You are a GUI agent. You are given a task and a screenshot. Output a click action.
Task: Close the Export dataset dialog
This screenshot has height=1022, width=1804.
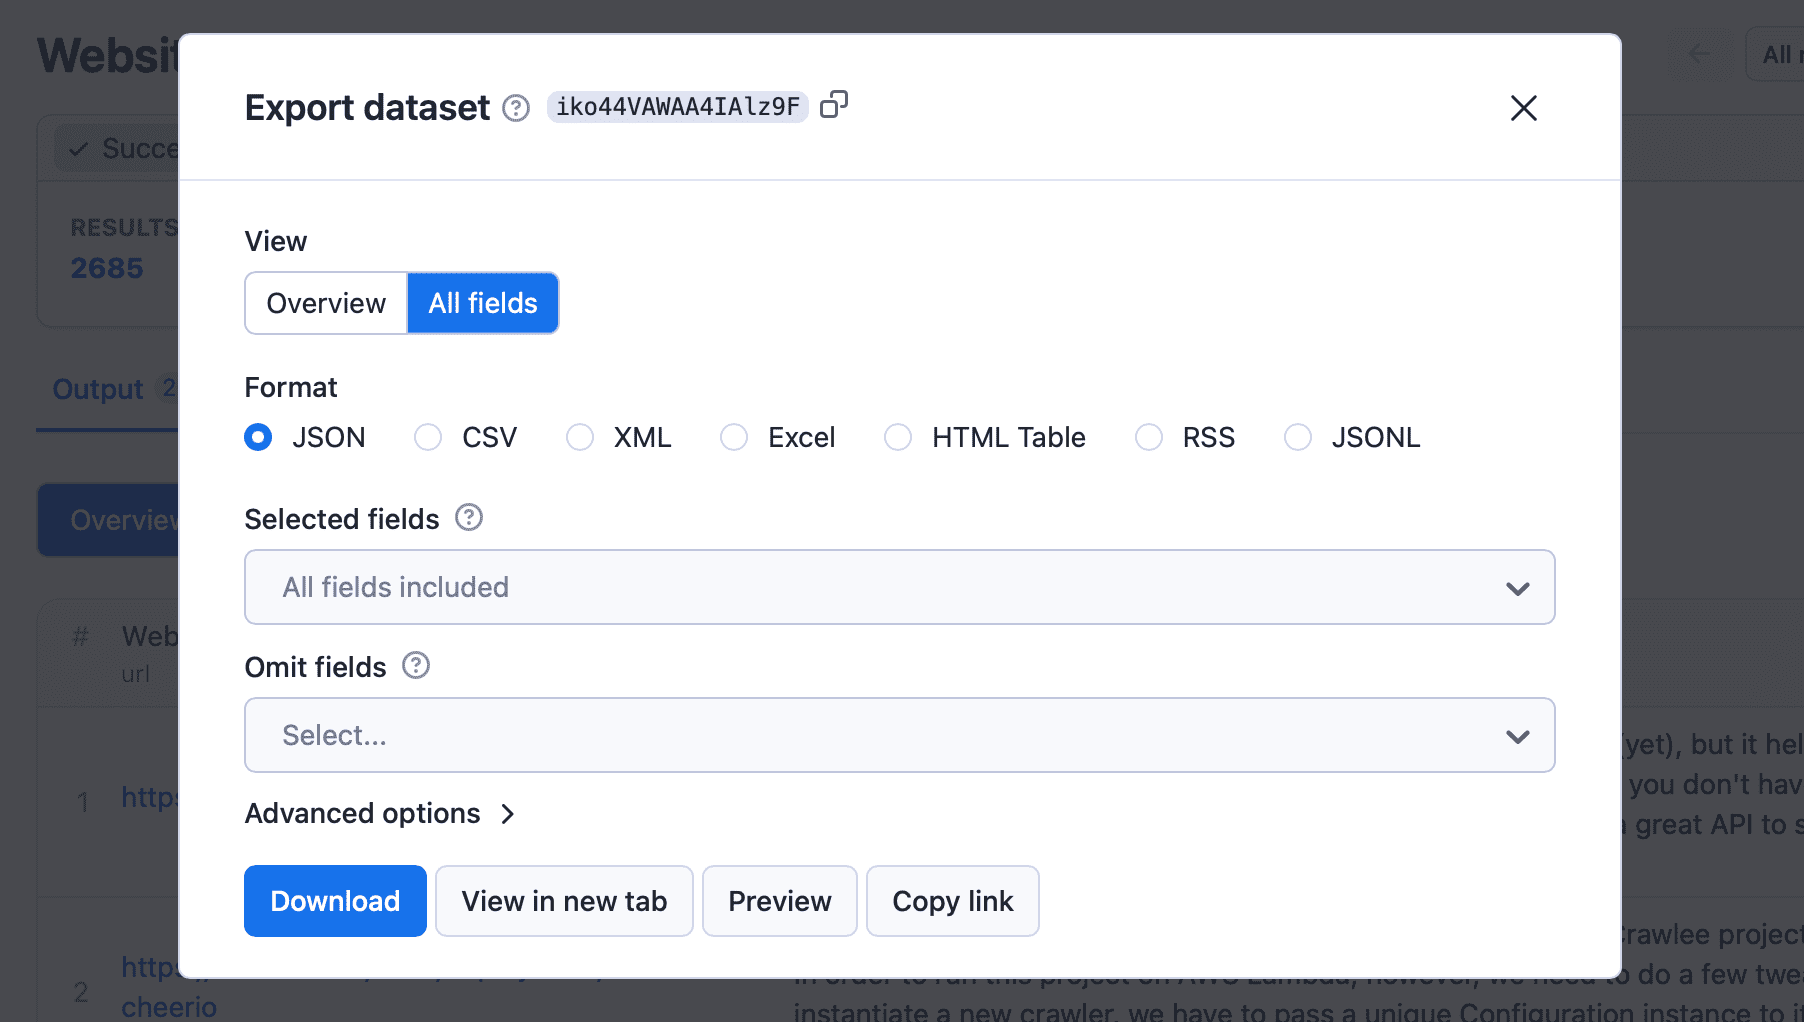click(x=1523, y=108)
